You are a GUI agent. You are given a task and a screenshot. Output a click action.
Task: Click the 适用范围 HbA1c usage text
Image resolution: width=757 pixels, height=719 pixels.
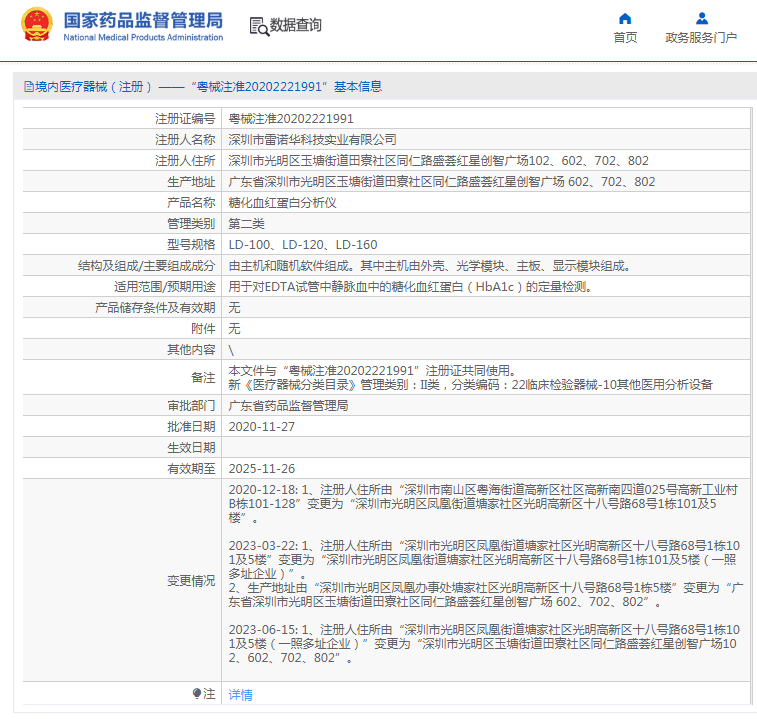(x=411, y=286)
